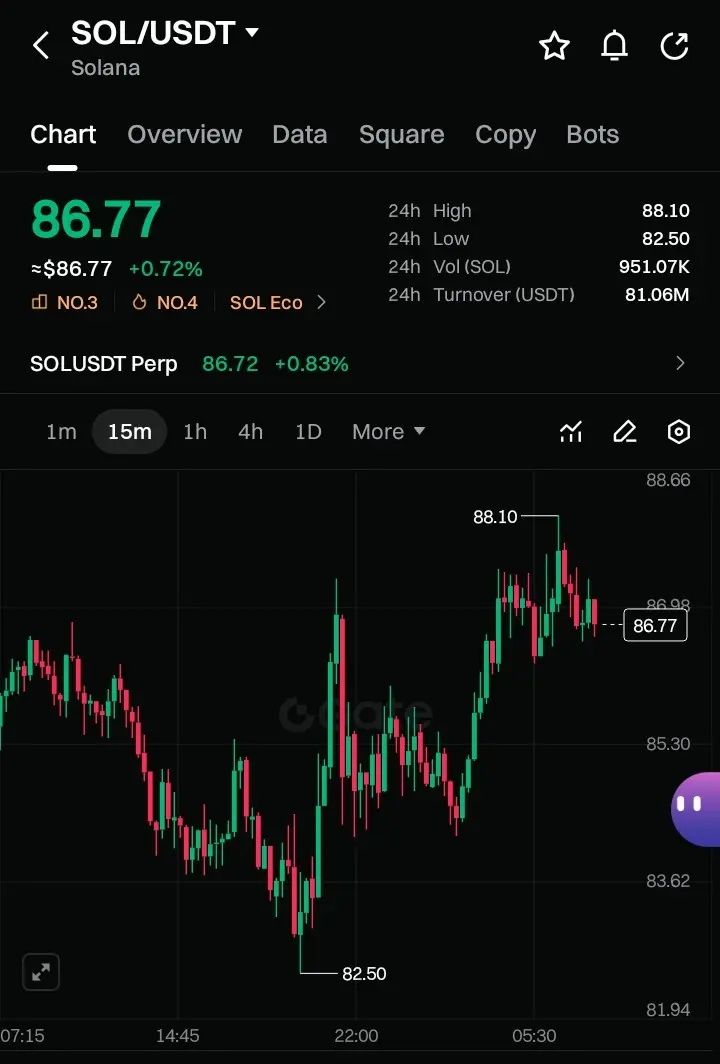This screenshot has height=1064, width=720.
Task: Open SOLUSDT Perp row chevron
Action: click(680, 363)
